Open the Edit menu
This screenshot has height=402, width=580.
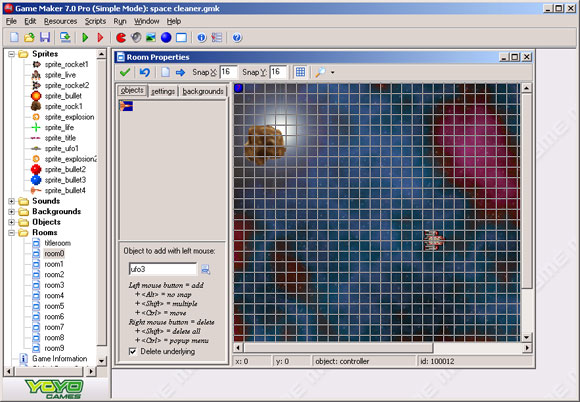tap(30, 21)
